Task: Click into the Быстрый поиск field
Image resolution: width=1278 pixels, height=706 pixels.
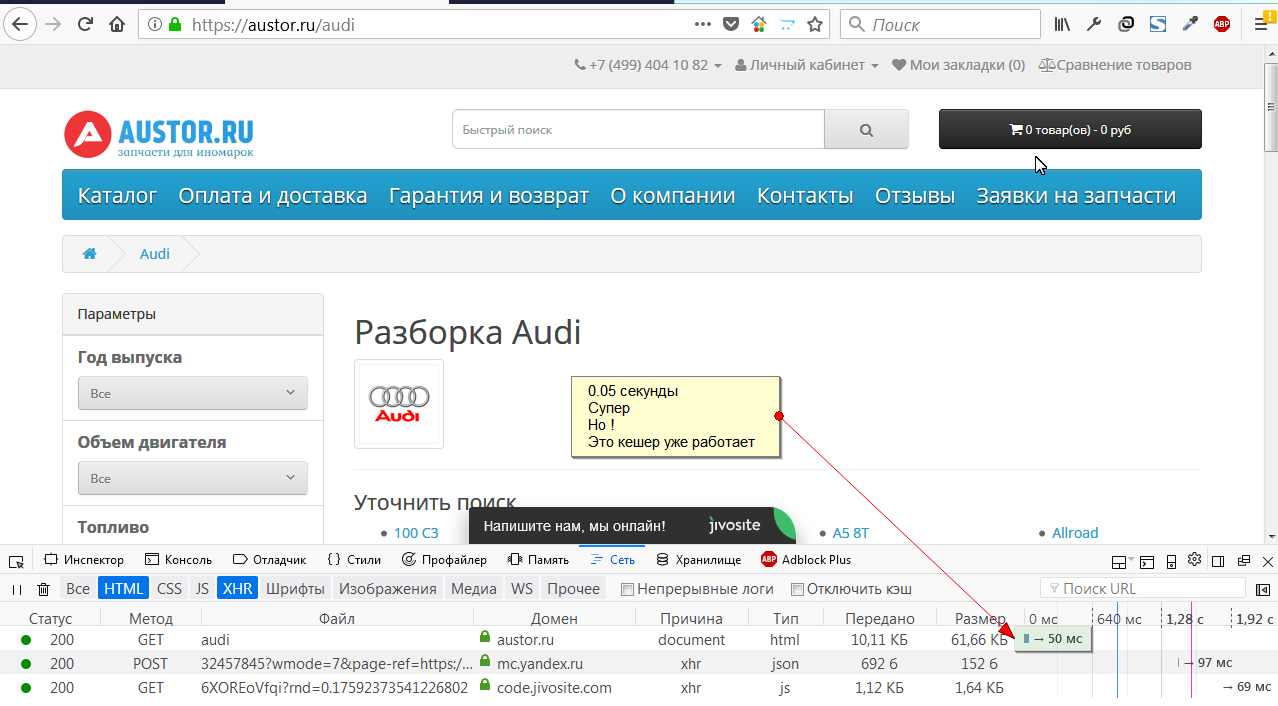Action: (x=638, y=130)
